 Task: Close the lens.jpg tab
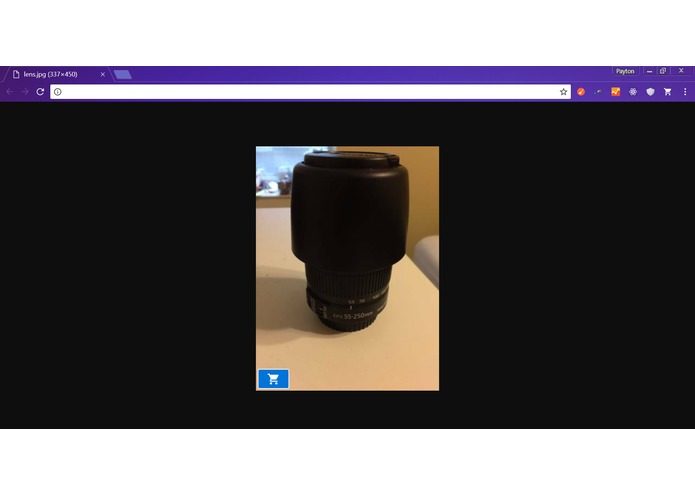(103, 74)
